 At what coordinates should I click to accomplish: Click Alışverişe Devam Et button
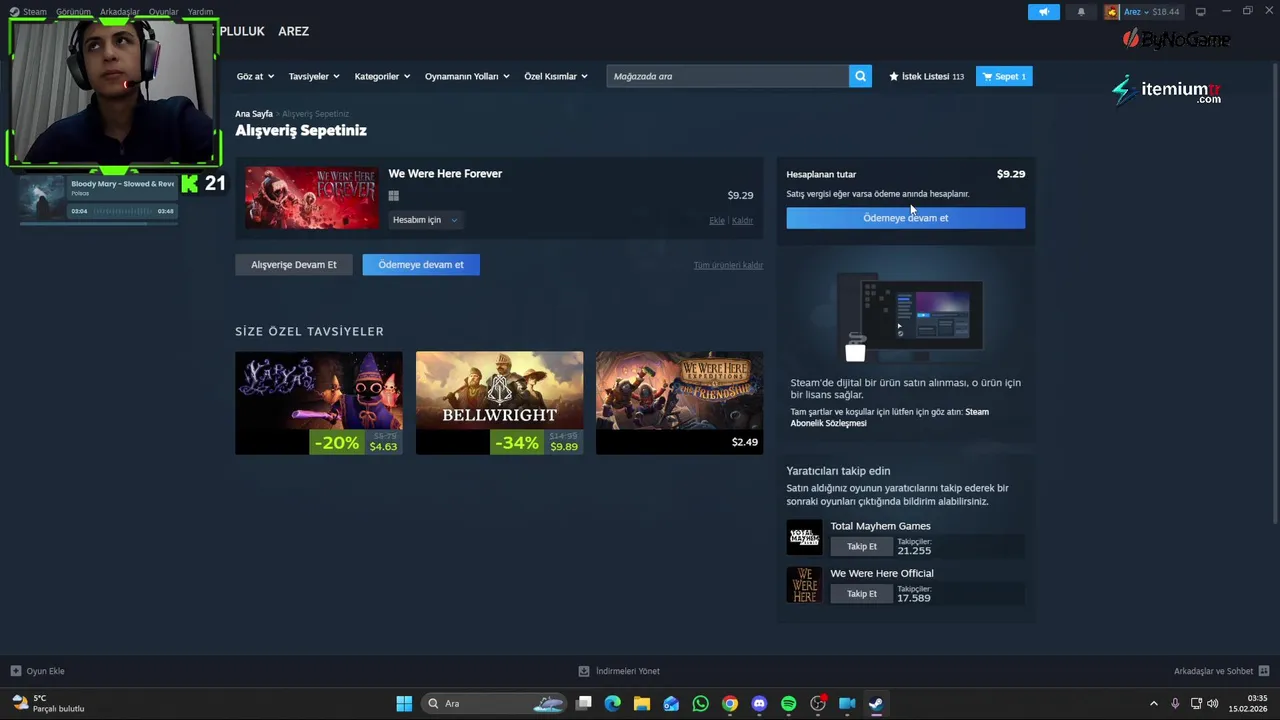click(x=293, y=265)
